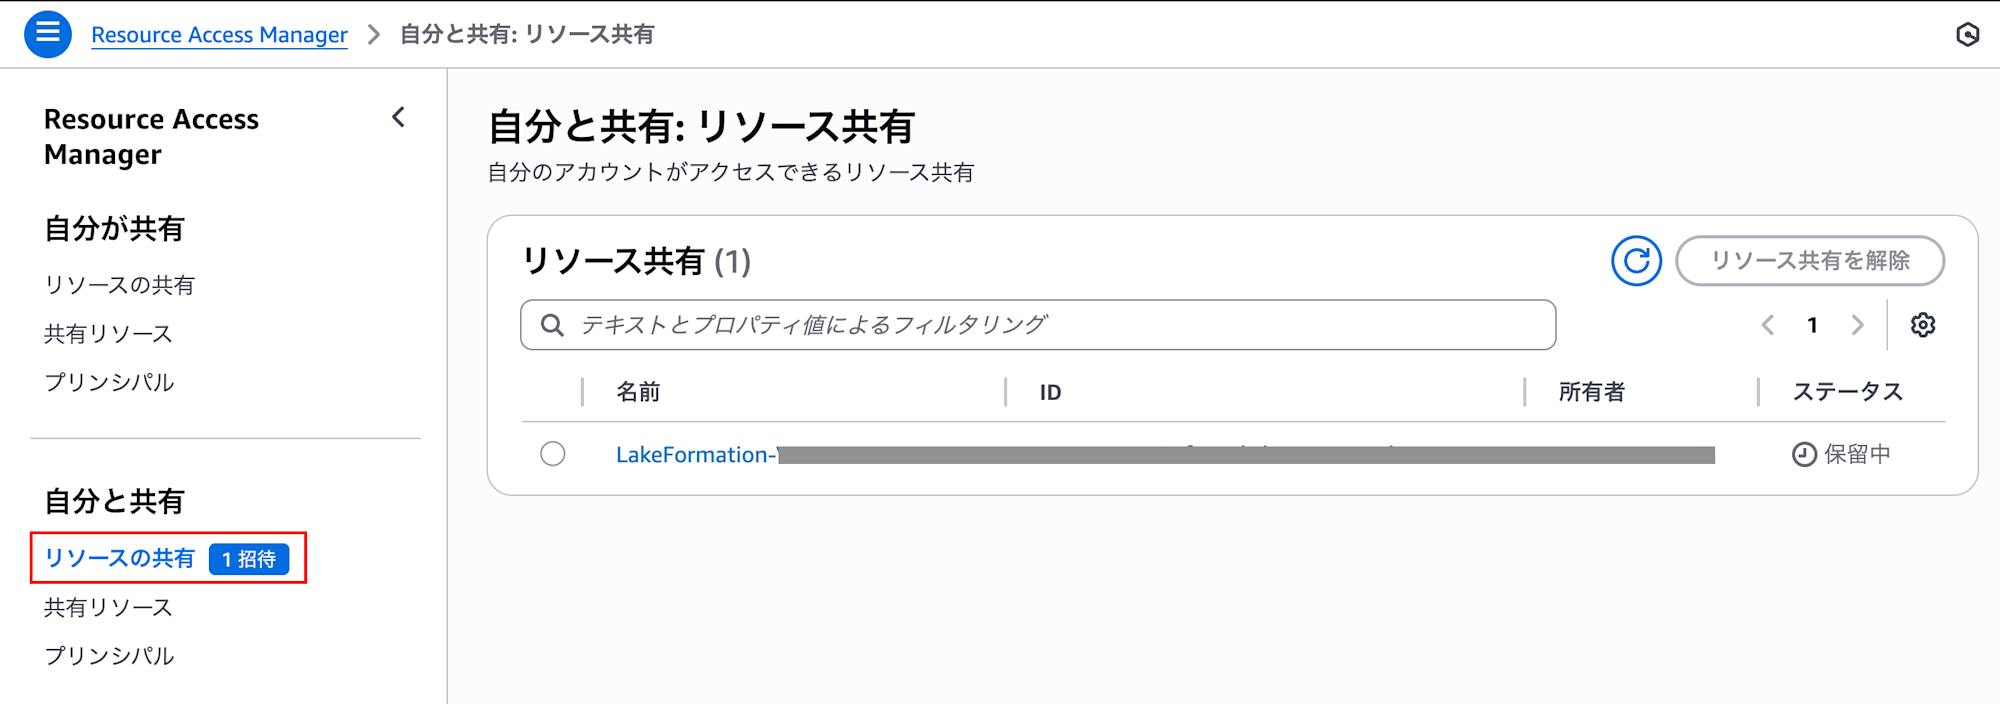Viewport: 2000px width, 704px height.
Task: Sort by the ステータス column header
Action: pos(1847,392)
